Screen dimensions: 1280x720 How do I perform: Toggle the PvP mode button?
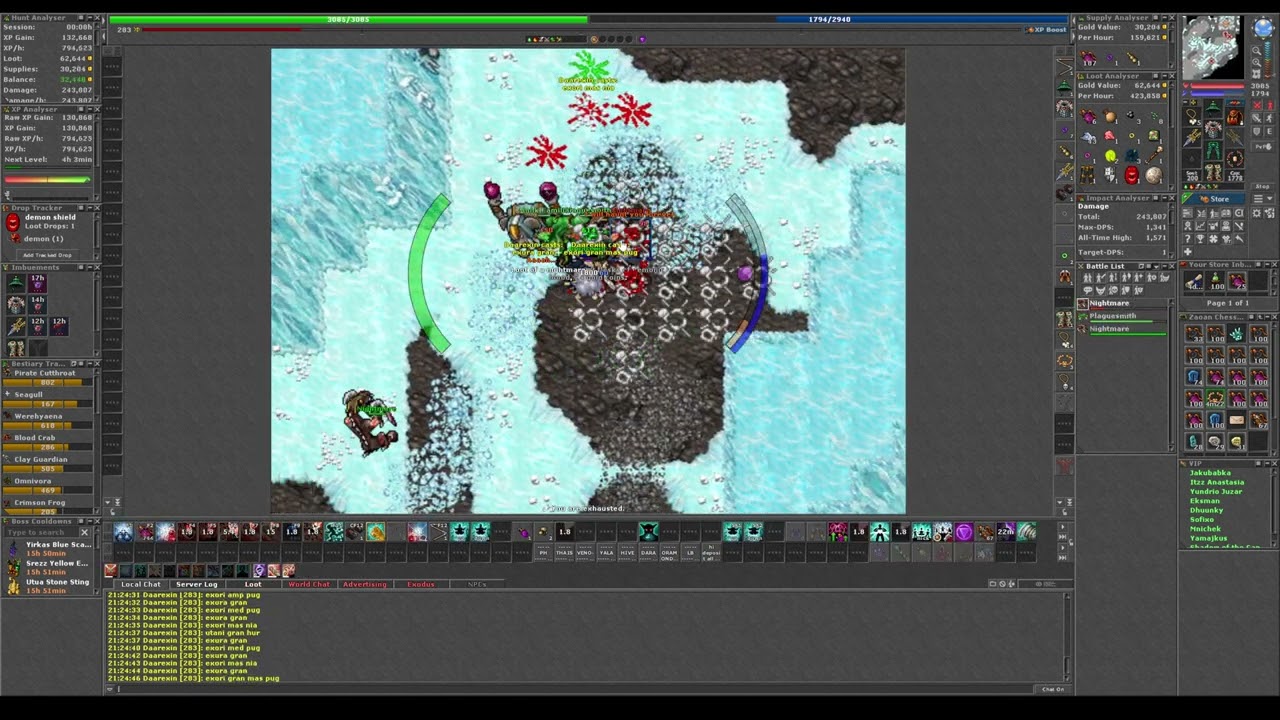pyautogui.click(x=1263, y=146)
